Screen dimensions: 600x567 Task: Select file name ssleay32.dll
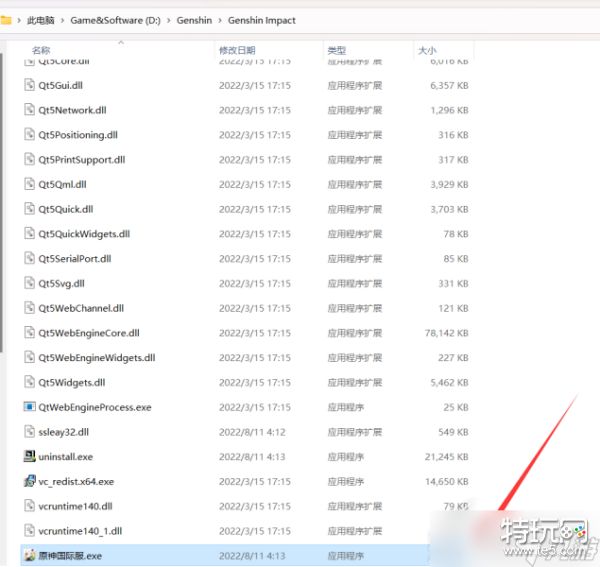[x=64, y=432]
